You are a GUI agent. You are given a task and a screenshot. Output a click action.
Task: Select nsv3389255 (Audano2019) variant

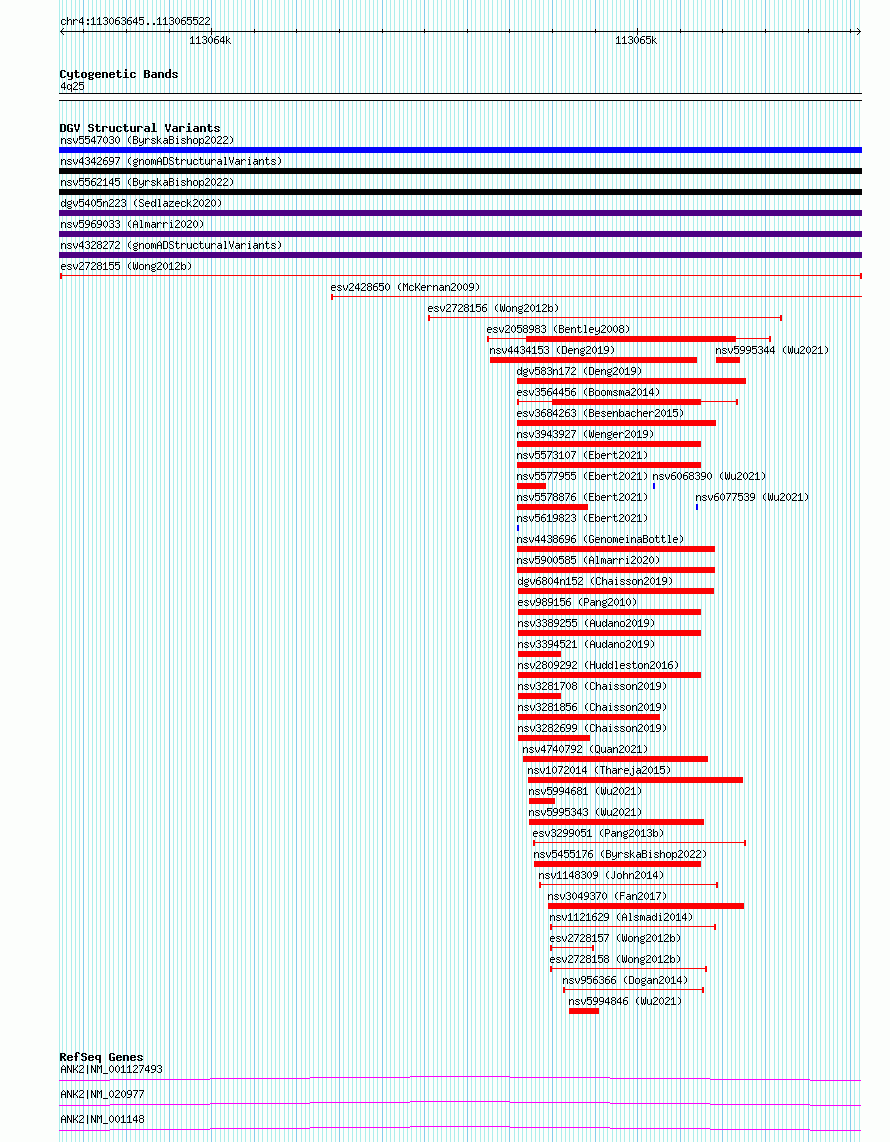(586, 624)
